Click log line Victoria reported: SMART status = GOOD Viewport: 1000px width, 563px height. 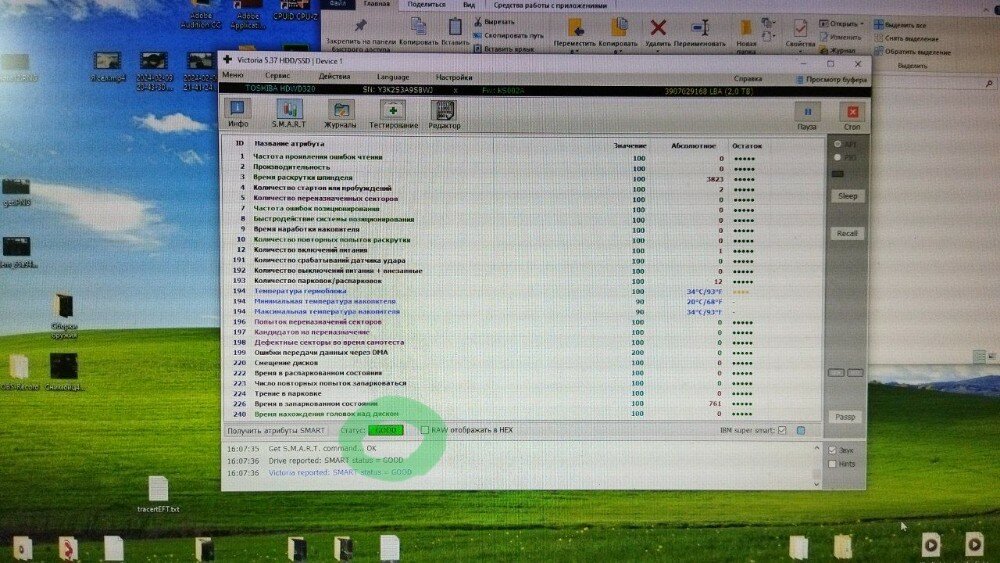[340, 473]
